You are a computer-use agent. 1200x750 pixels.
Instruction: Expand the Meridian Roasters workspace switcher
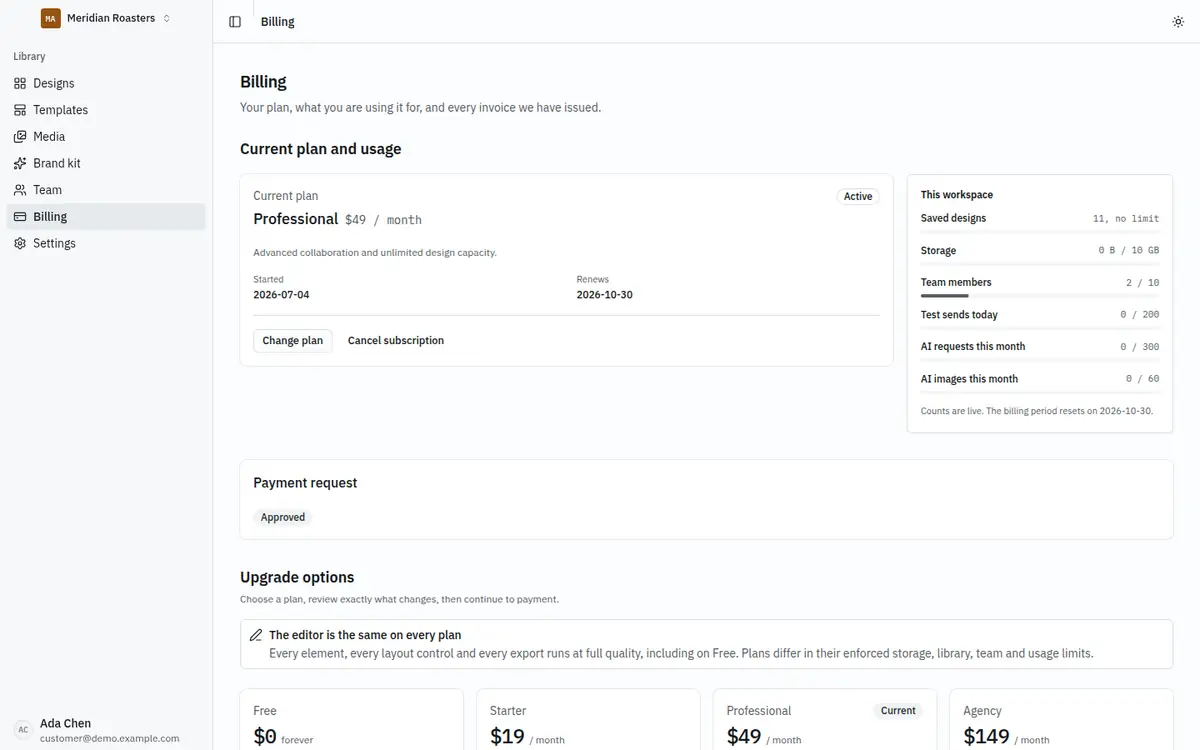pyautogui.click(x=106, y=18)
